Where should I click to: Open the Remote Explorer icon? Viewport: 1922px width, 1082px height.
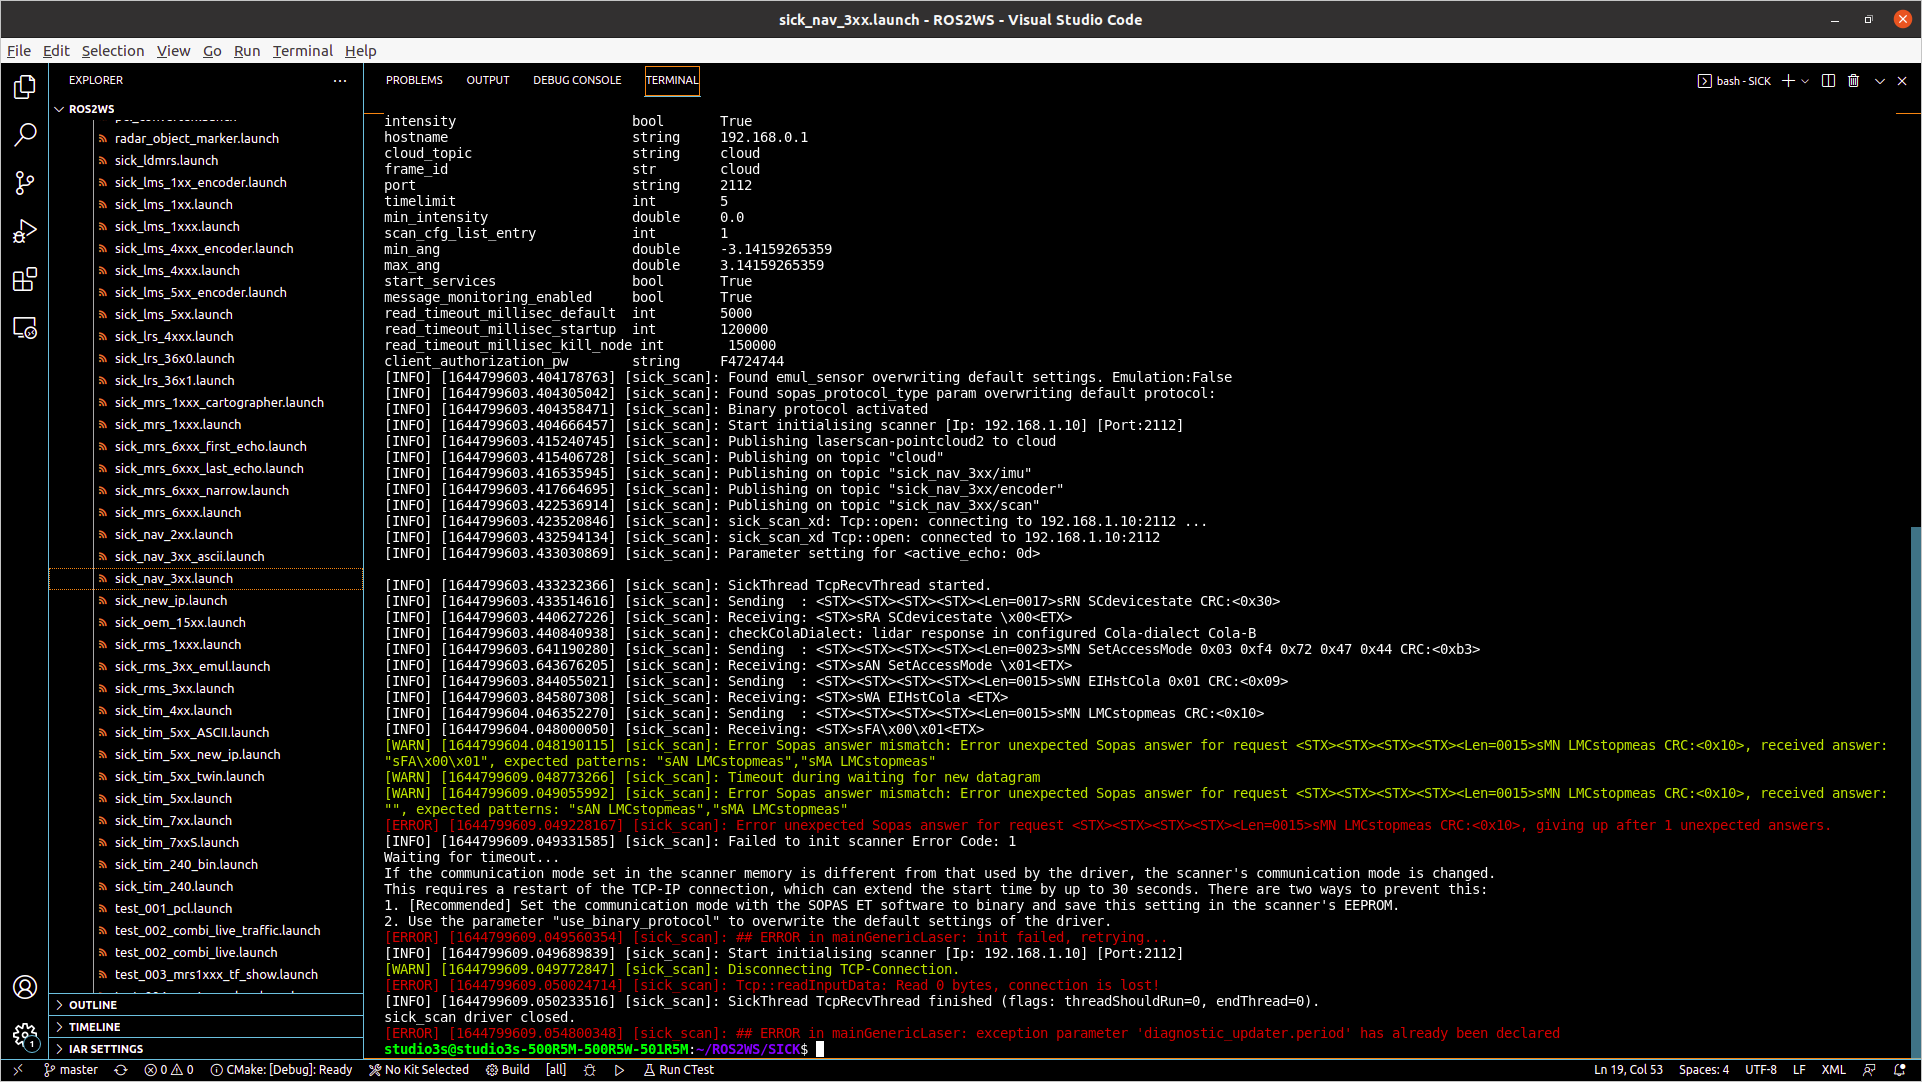point(25,328)
